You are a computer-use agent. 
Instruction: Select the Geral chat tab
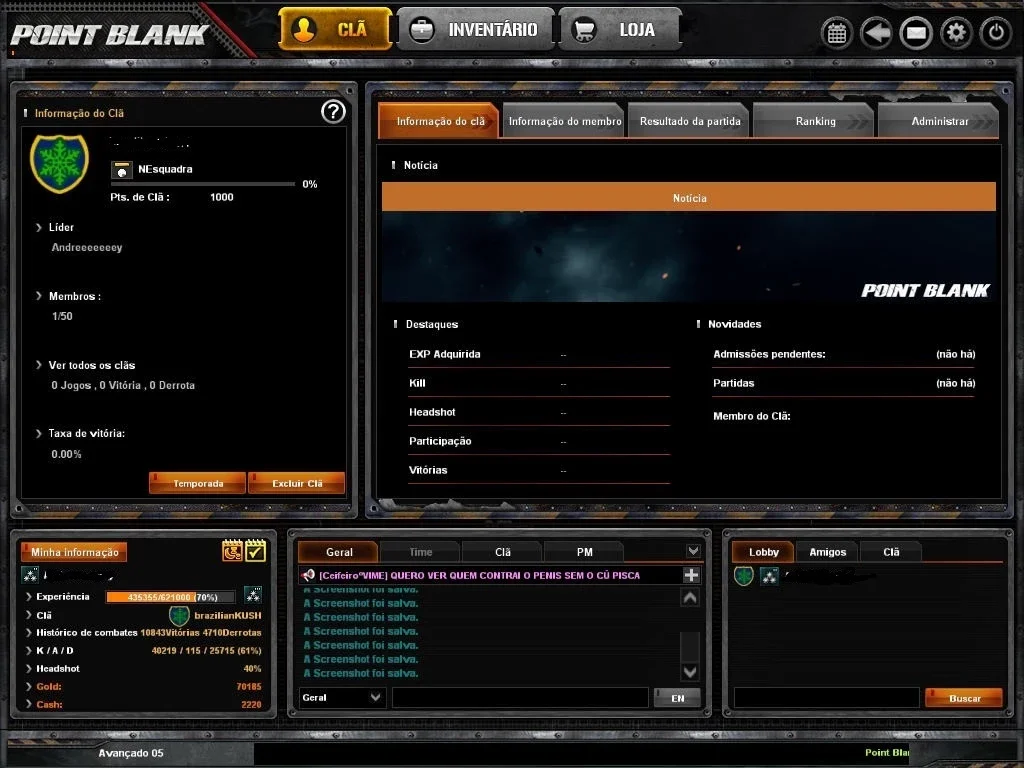338,552
